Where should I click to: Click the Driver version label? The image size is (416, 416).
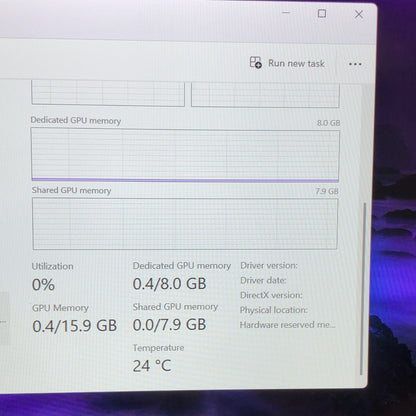(x=269, y=266)
